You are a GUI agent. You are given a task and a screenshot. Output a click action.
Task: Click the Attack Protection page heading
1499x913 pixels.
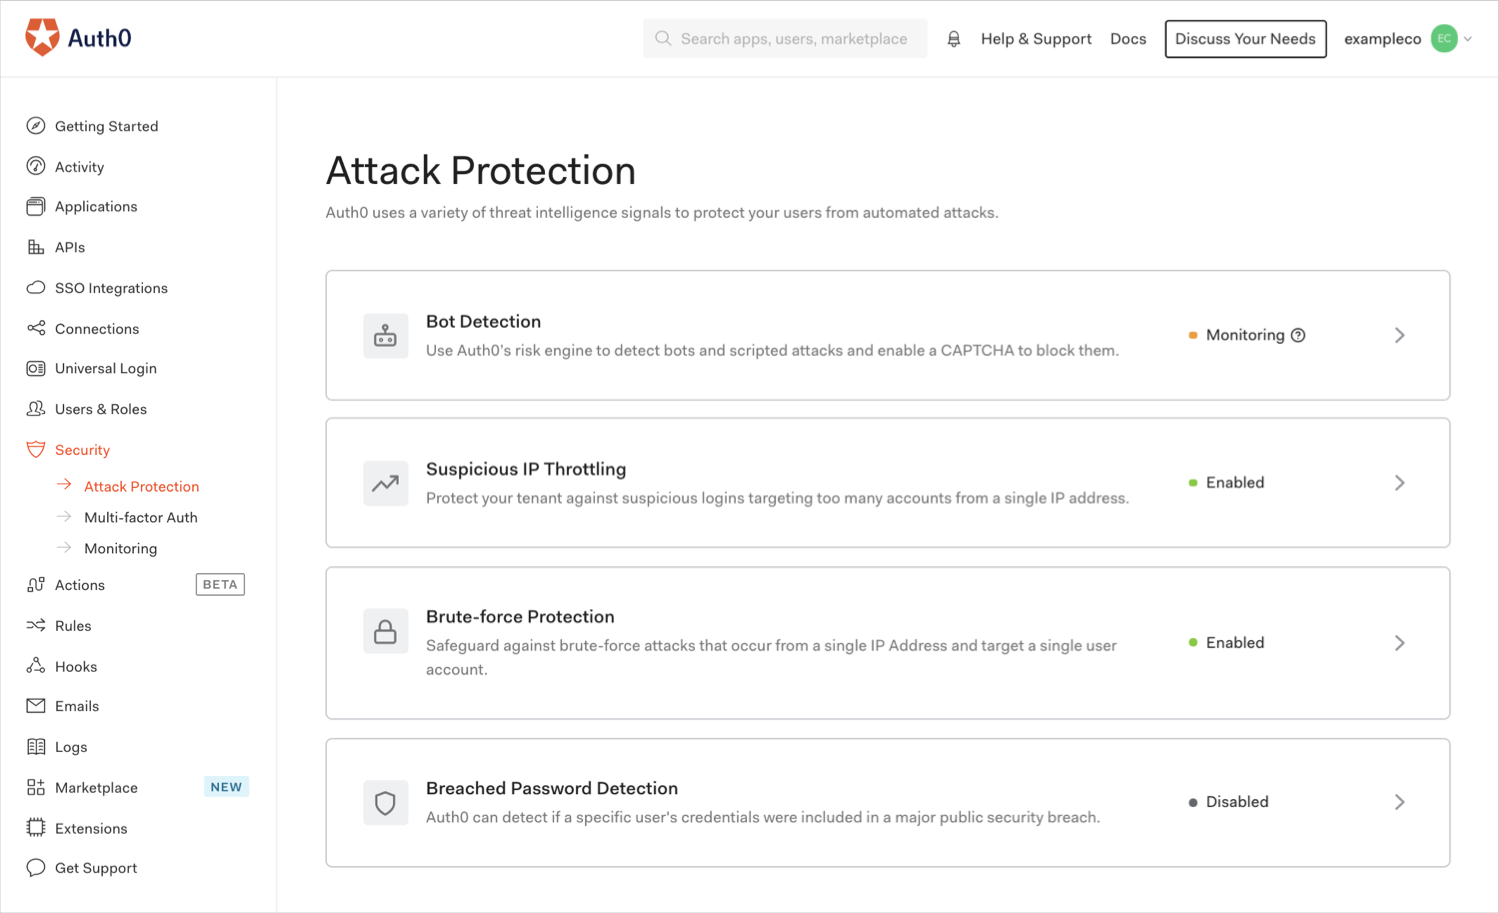481,170
